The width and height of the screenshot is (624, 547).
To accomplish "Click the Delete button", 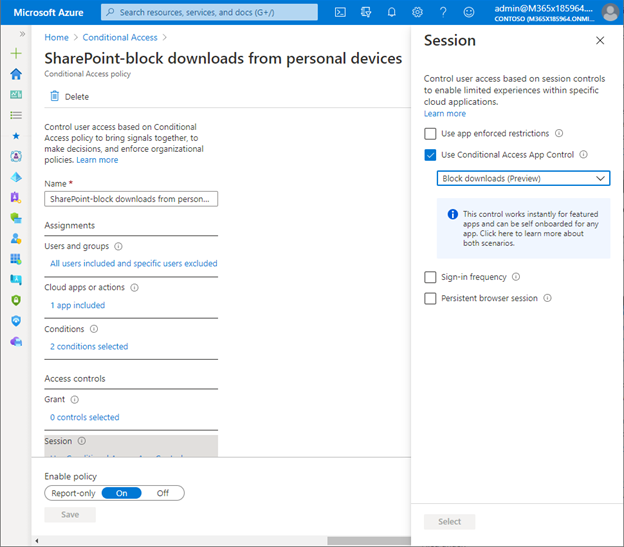I will 69,97.
